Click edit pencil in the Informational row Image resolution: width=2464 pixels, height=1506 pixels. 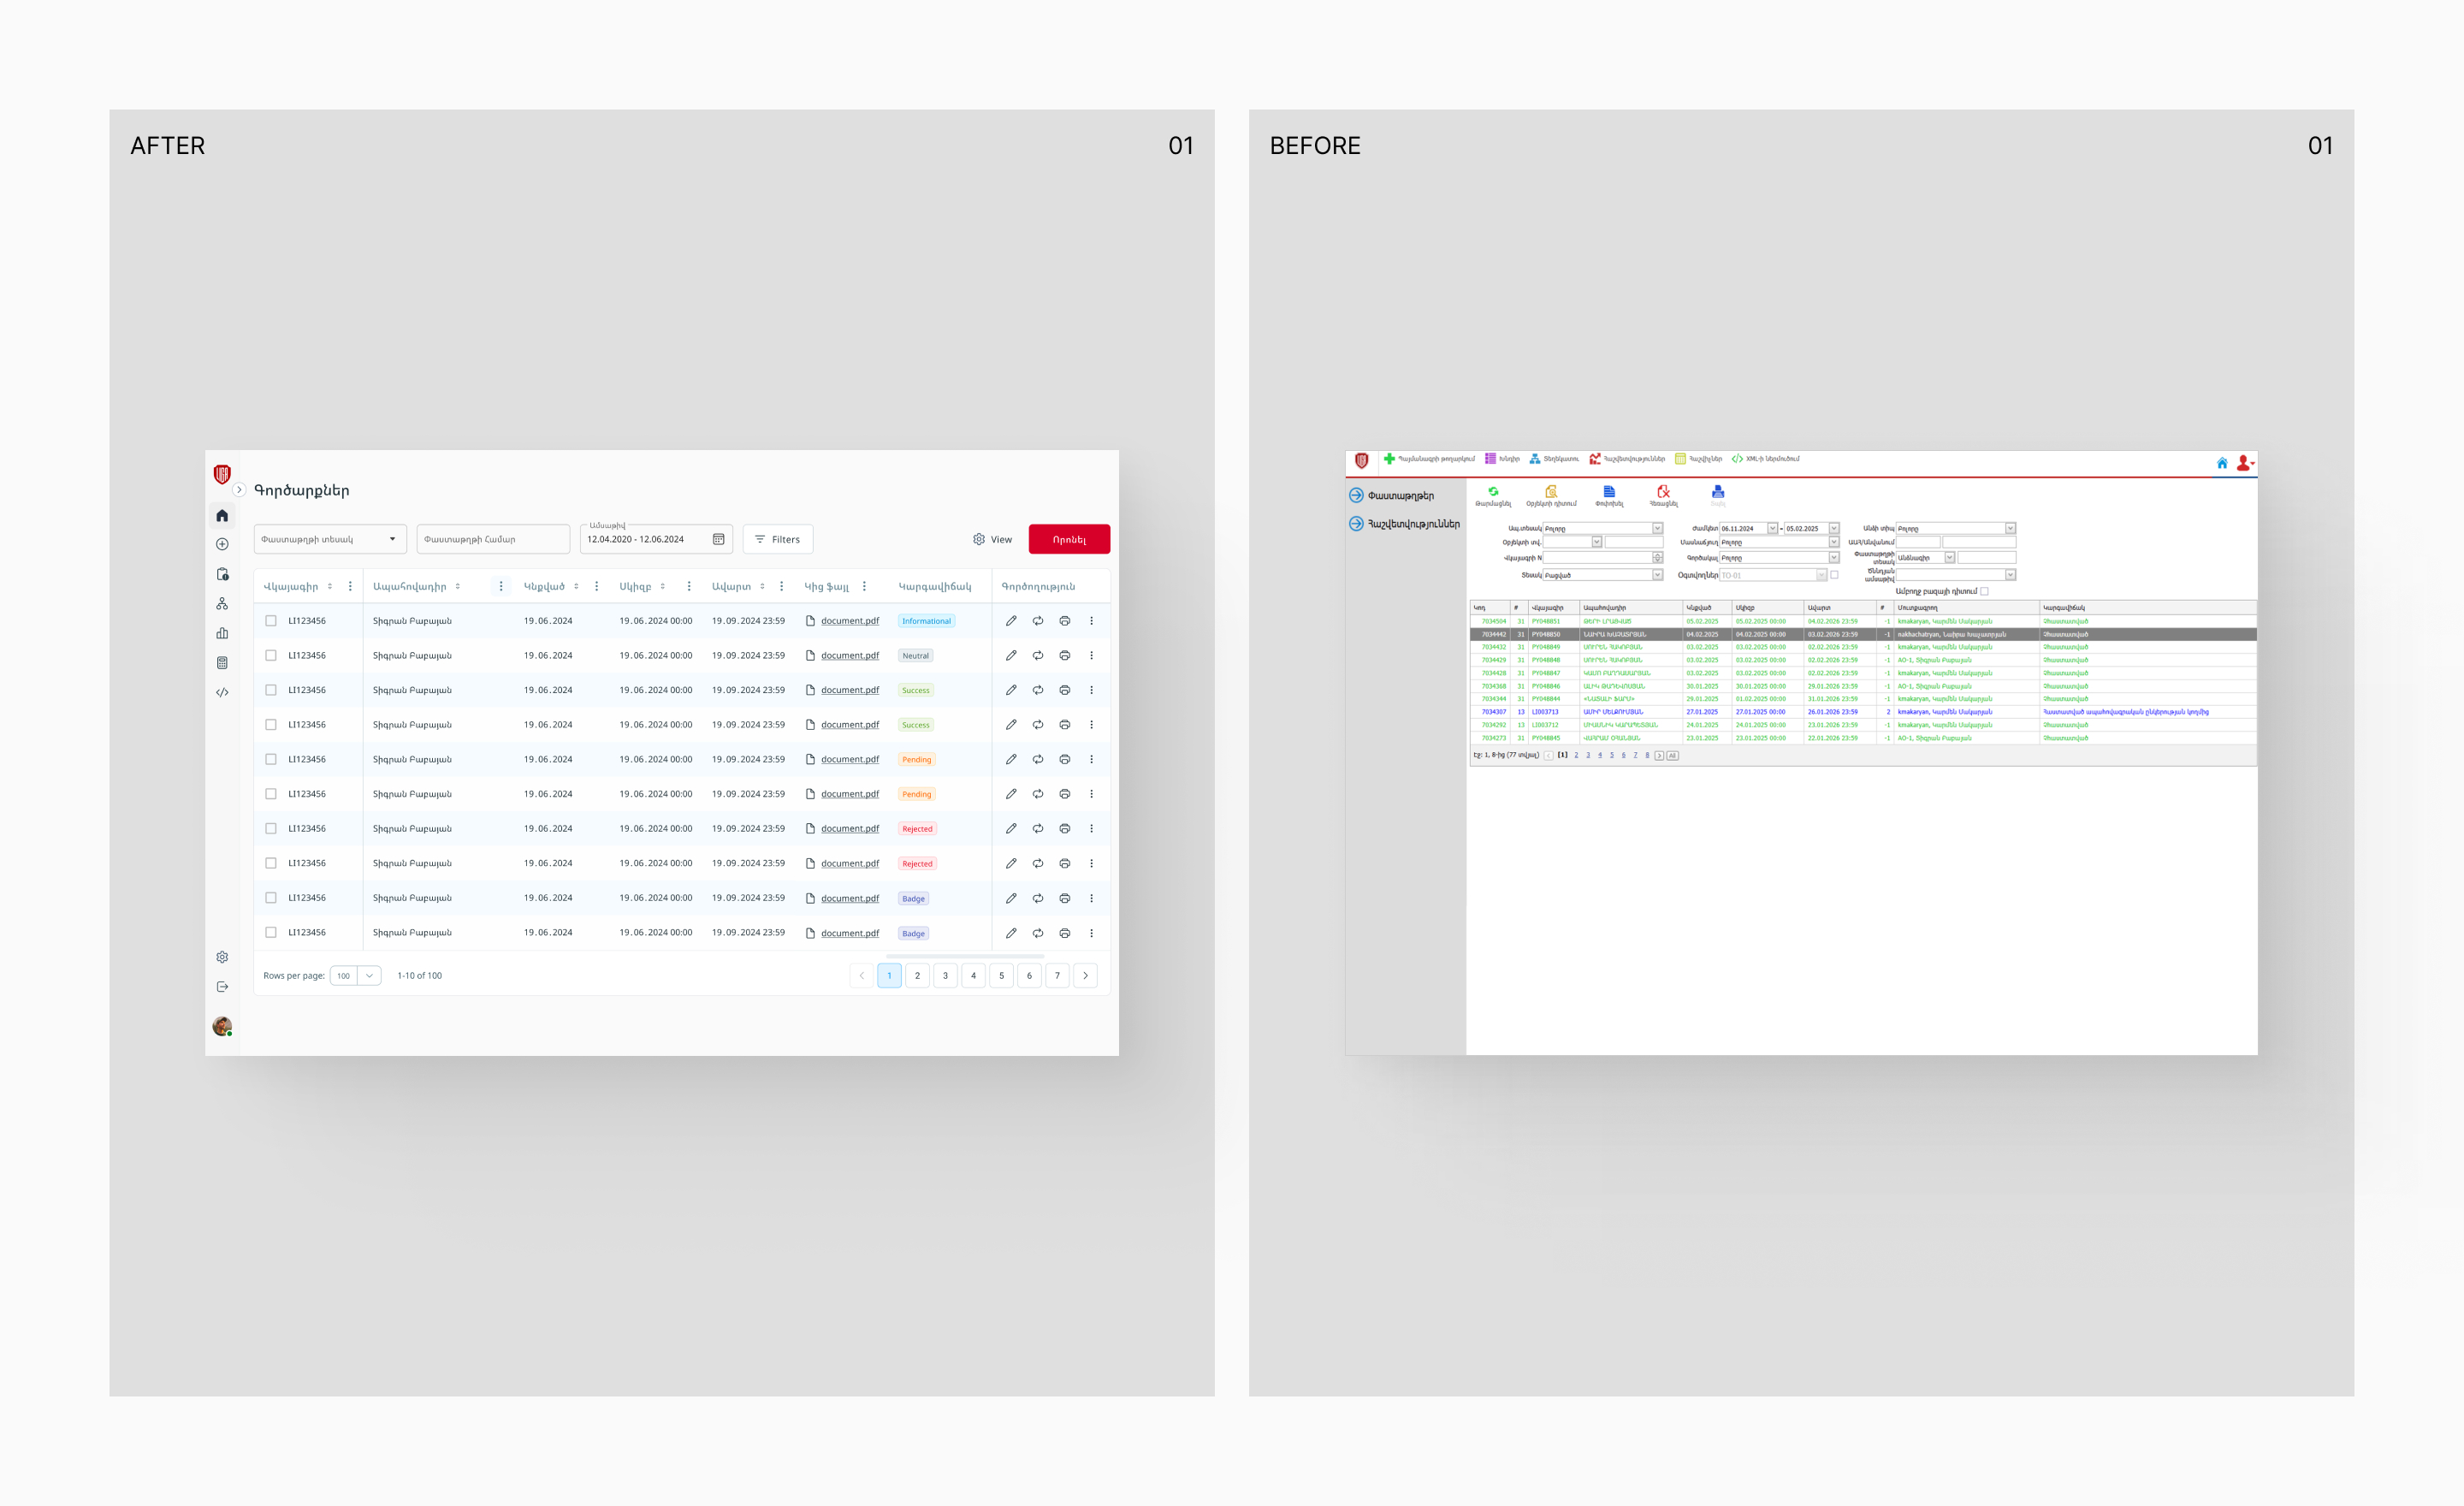[x=1011, y=621]
